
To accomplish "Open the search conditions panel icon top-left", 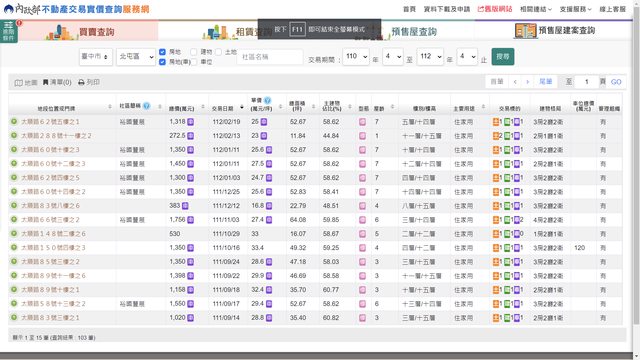I will (x=9, y=31).
